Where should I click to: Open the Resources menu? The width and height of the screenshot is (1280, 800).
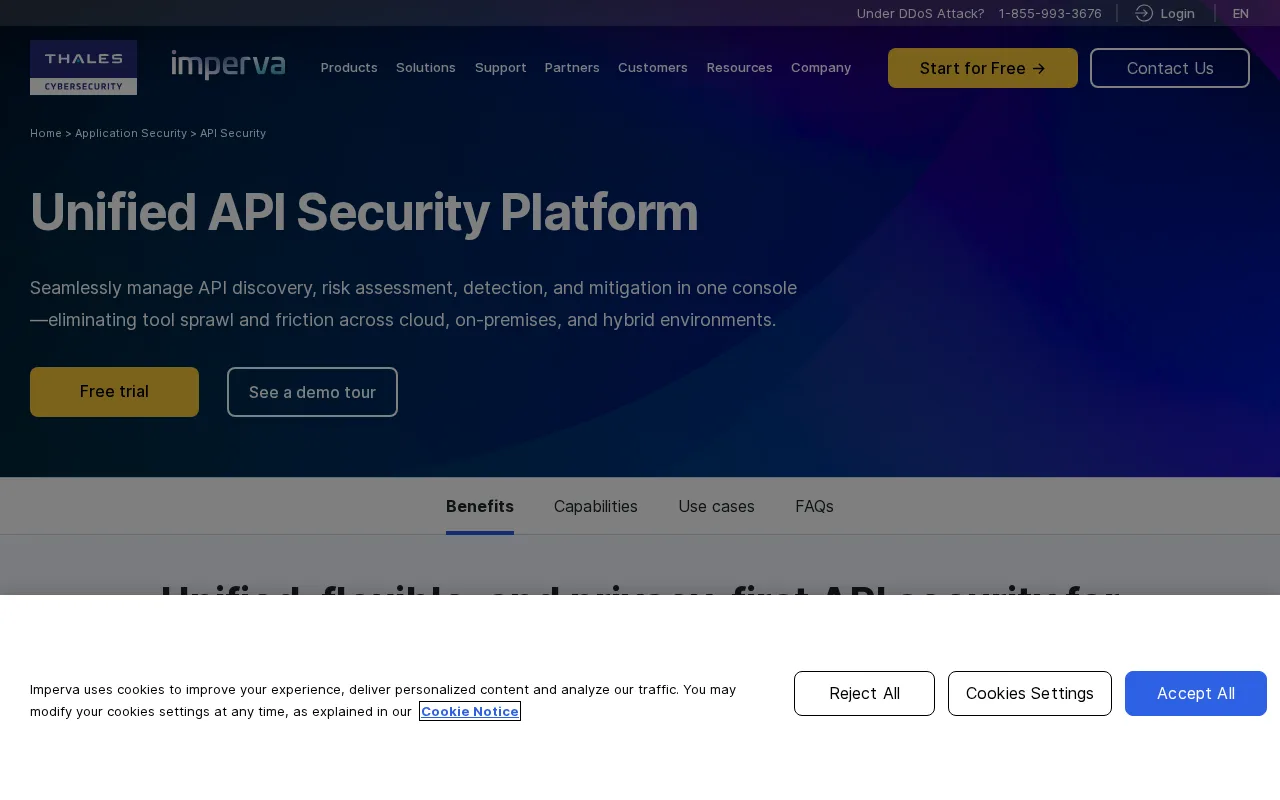coord(740,67)
